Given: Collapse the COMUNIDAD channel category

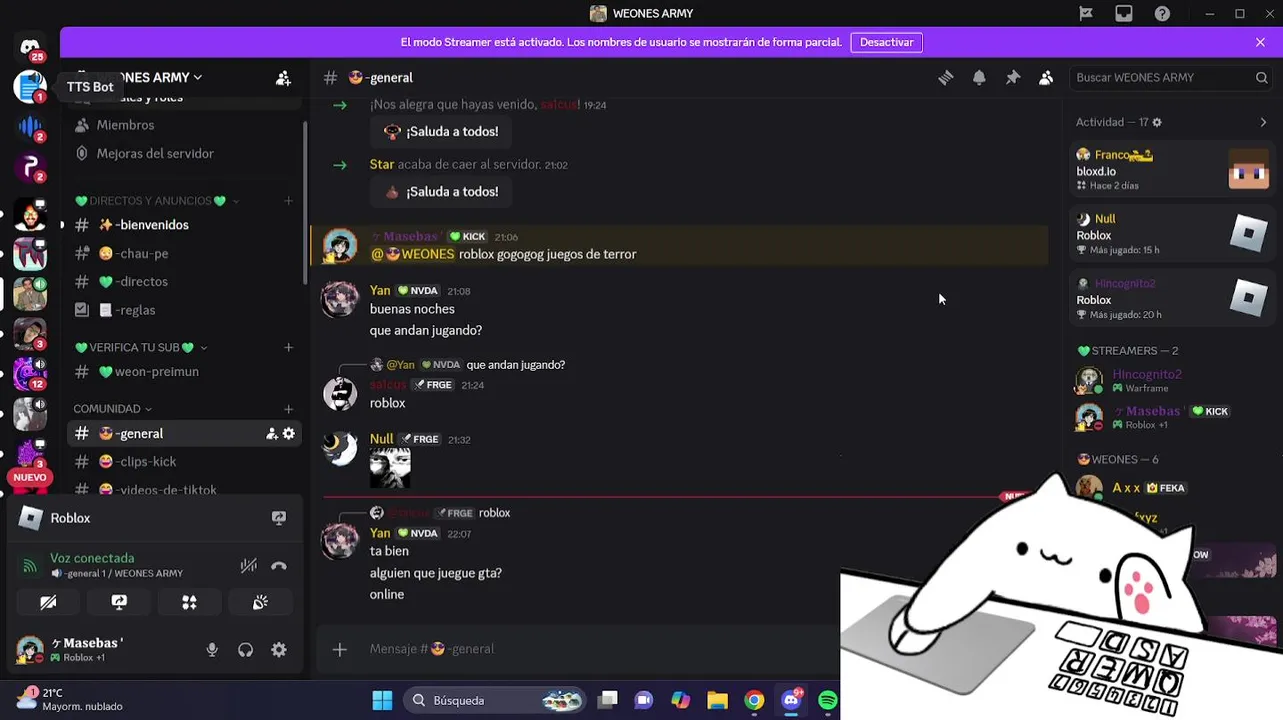Looking at the screenshot, I should tap(112, 408).
